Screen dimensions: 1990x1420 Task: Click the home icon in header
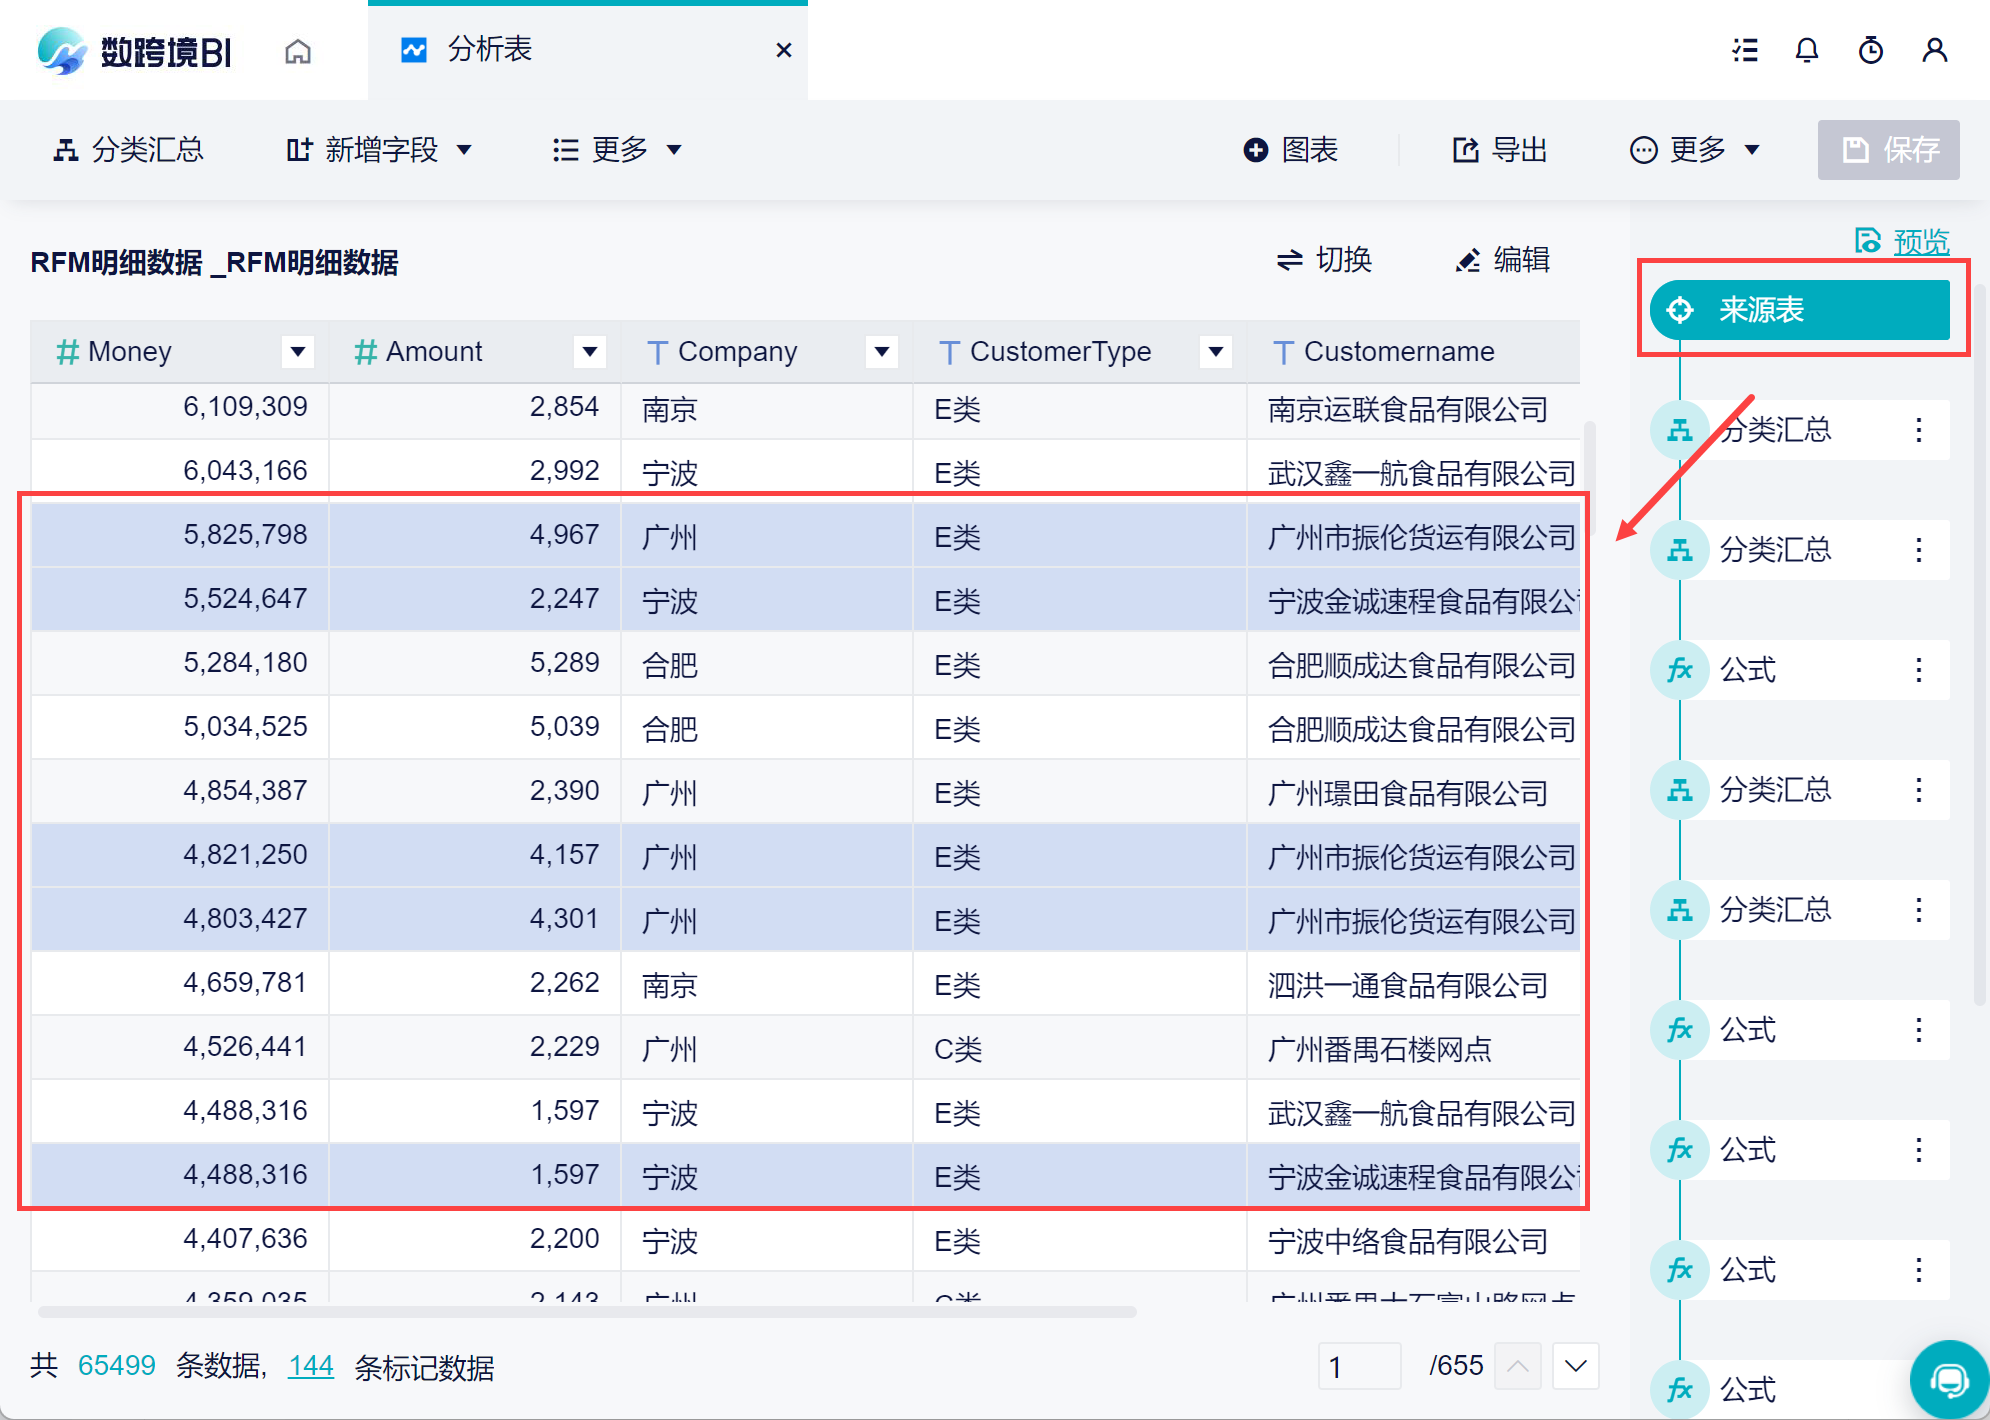coord(298,51)
